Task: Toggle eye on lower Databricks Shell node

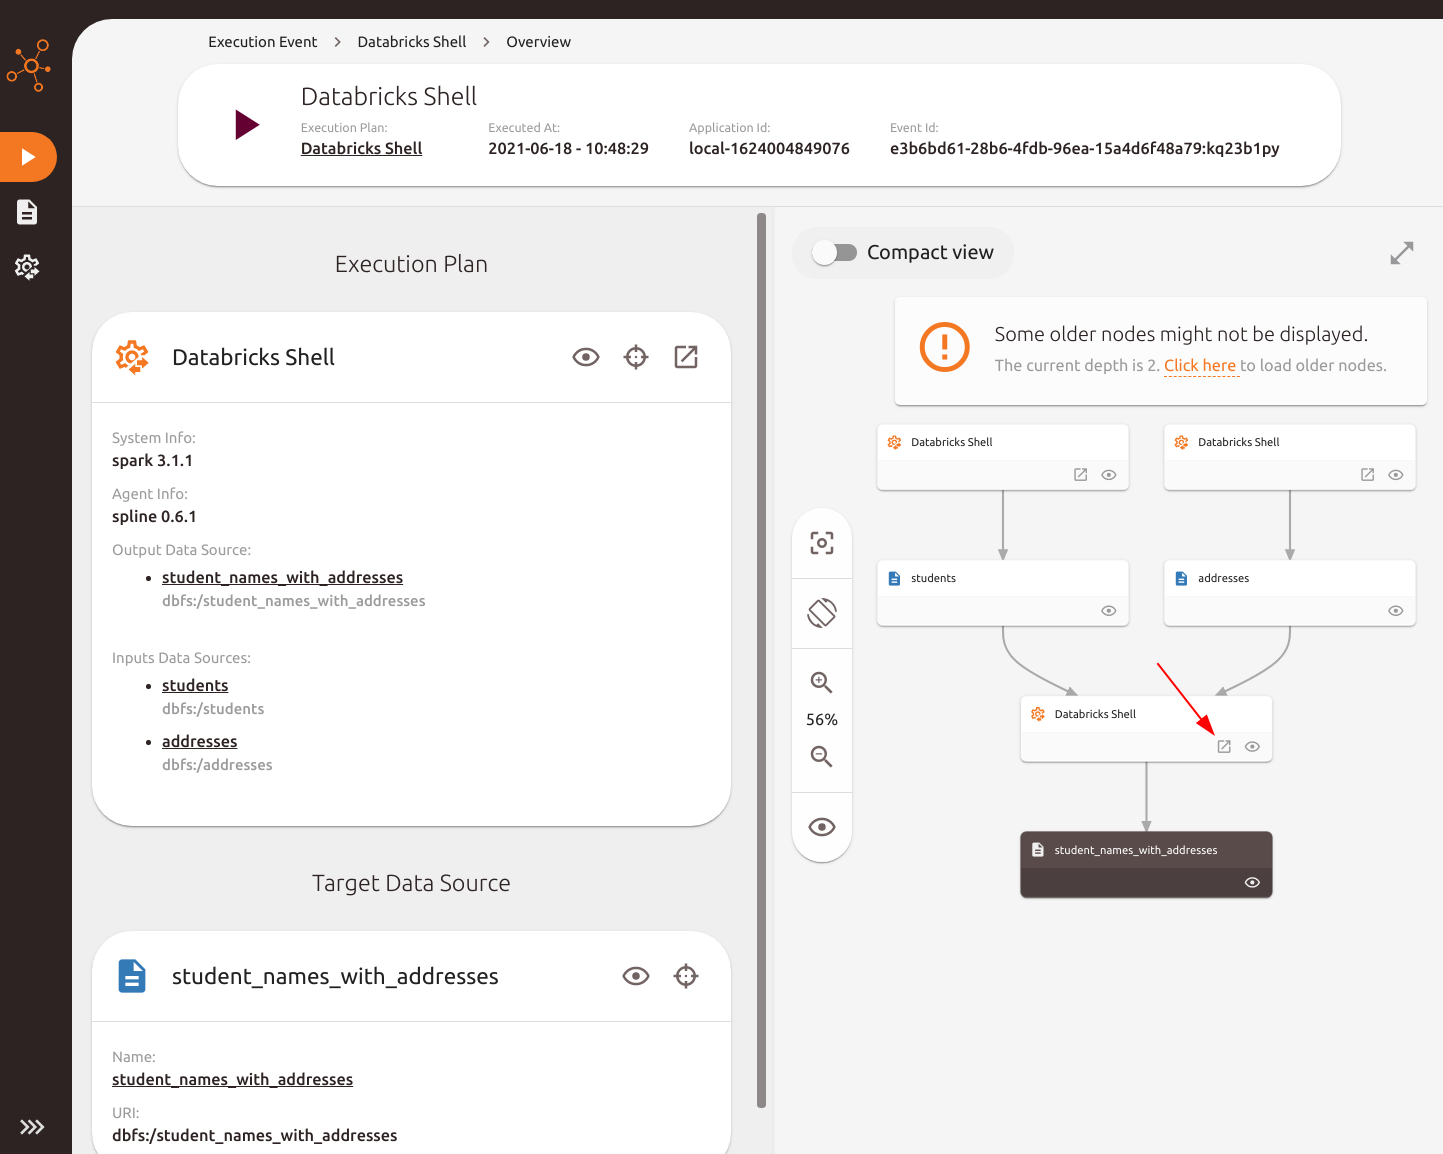Action: click(x=1252, y=747)
